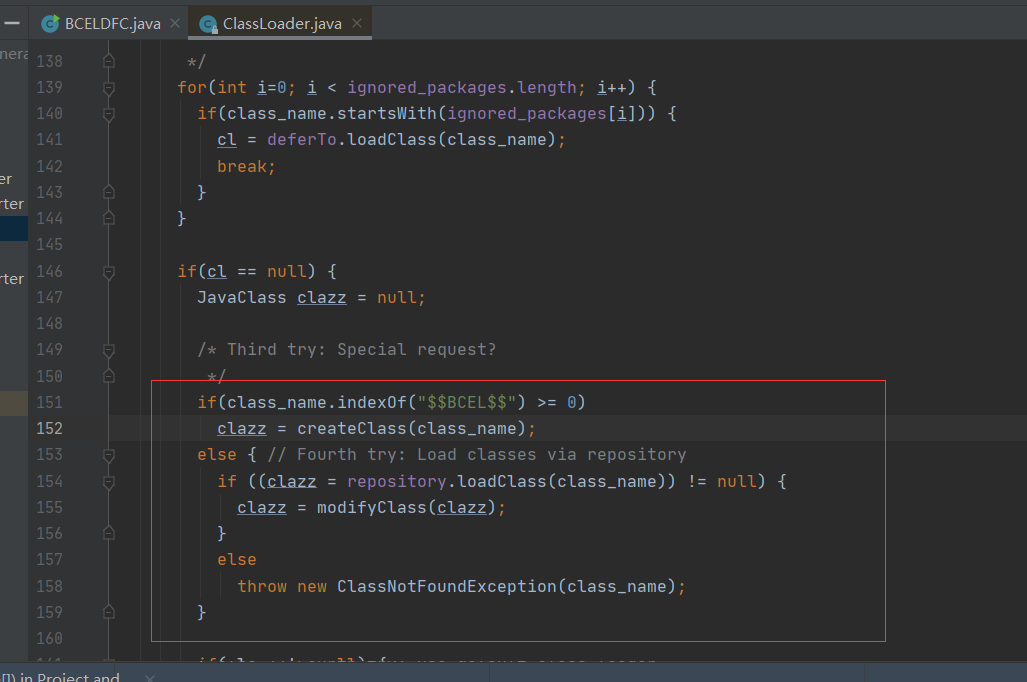
Task: Close the ClassLoader.java tab
Action: (357, 24)
